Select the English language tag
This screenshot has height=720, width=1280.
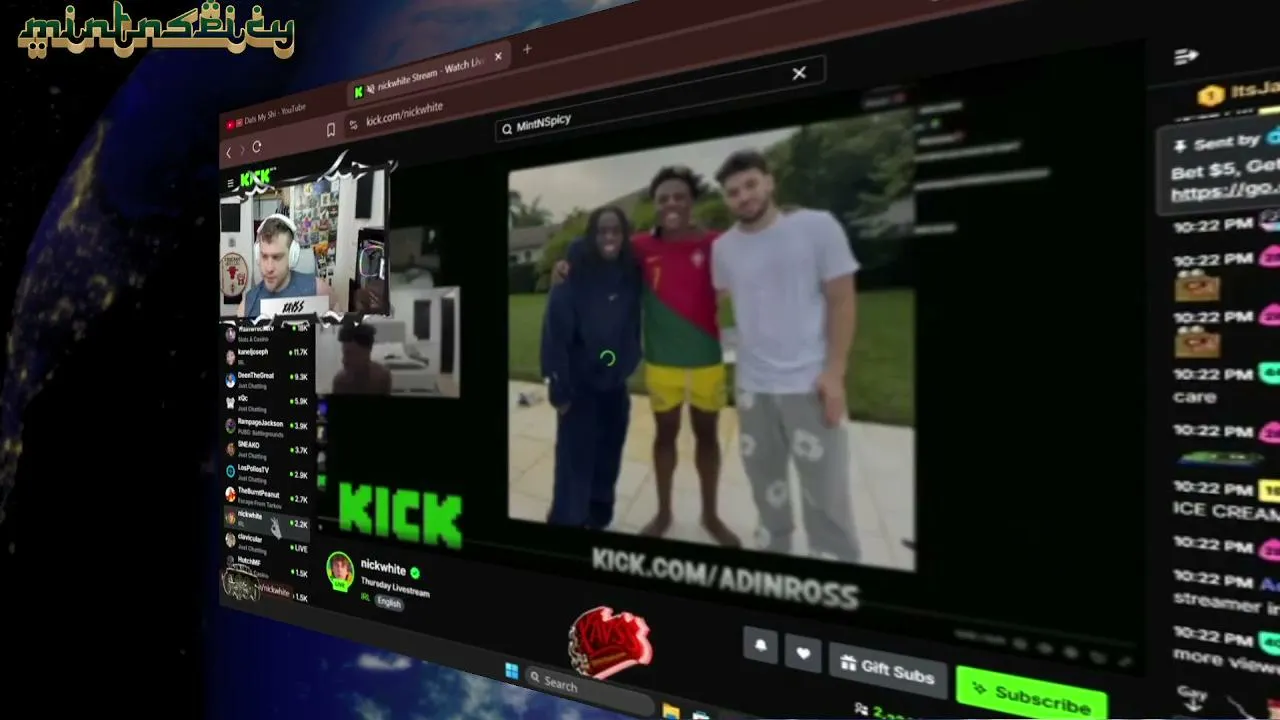point(389,603)
